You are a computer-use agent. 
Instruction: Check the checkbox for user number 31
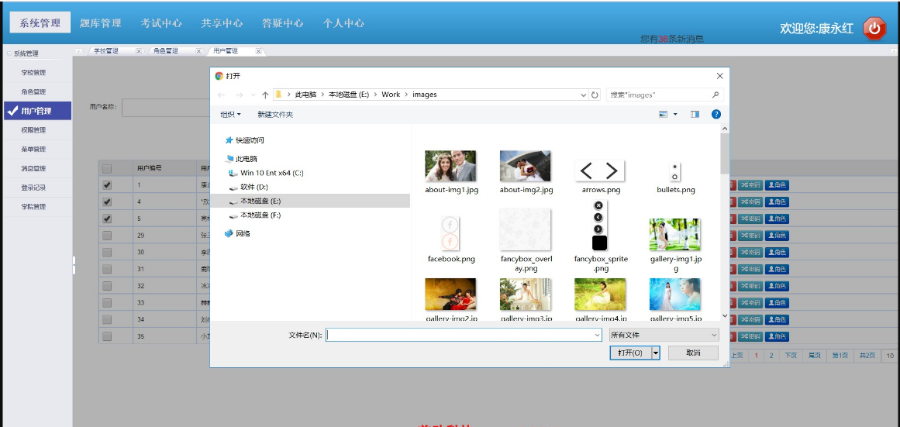[x=107, y=269]
